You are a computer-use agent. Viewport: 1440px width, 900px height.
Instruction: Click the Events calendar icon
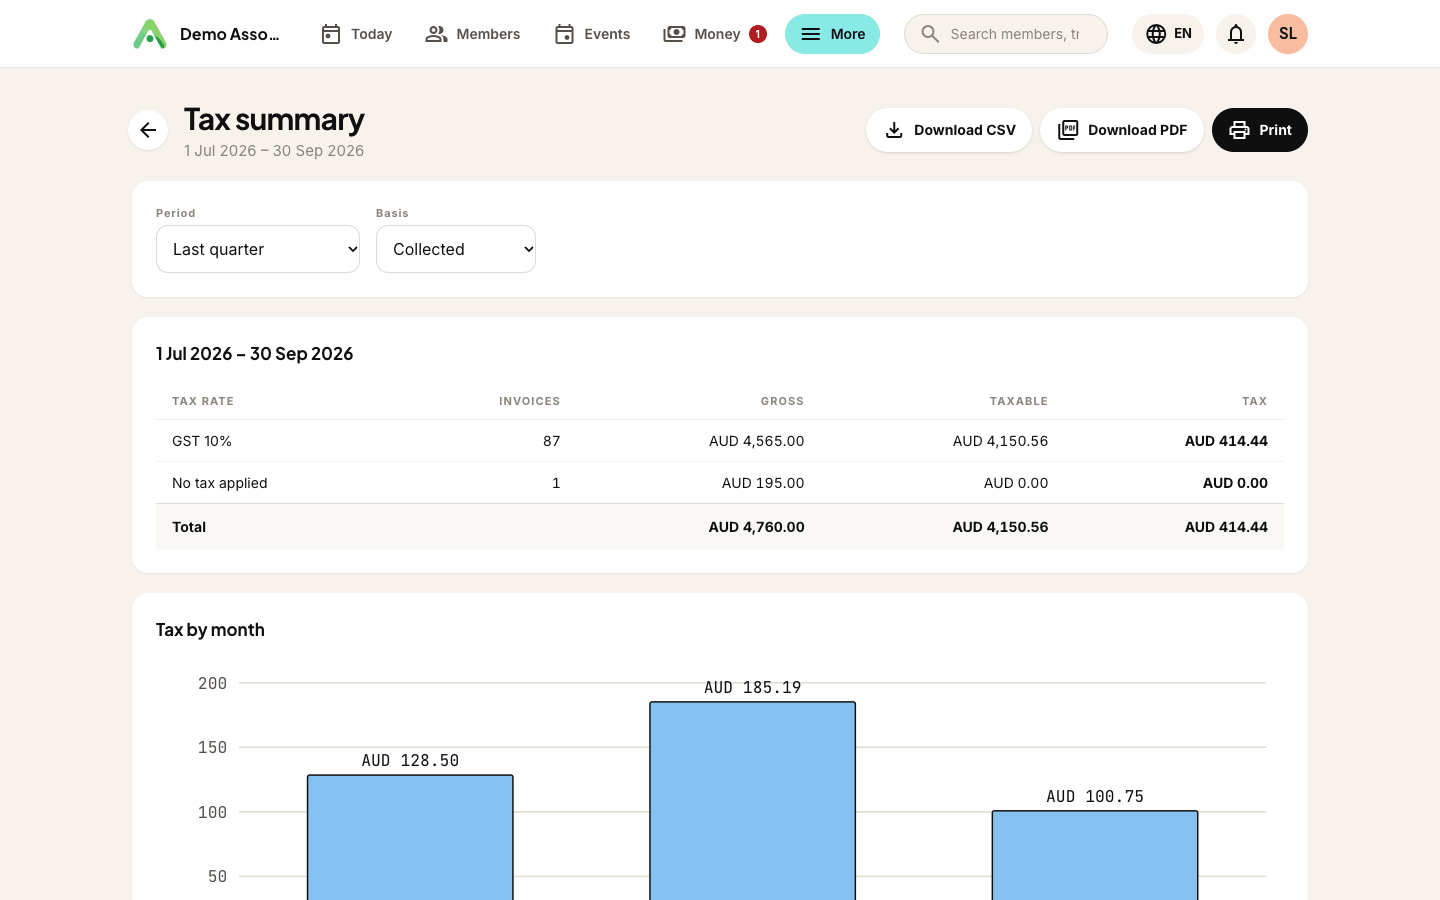coord(564,34)
